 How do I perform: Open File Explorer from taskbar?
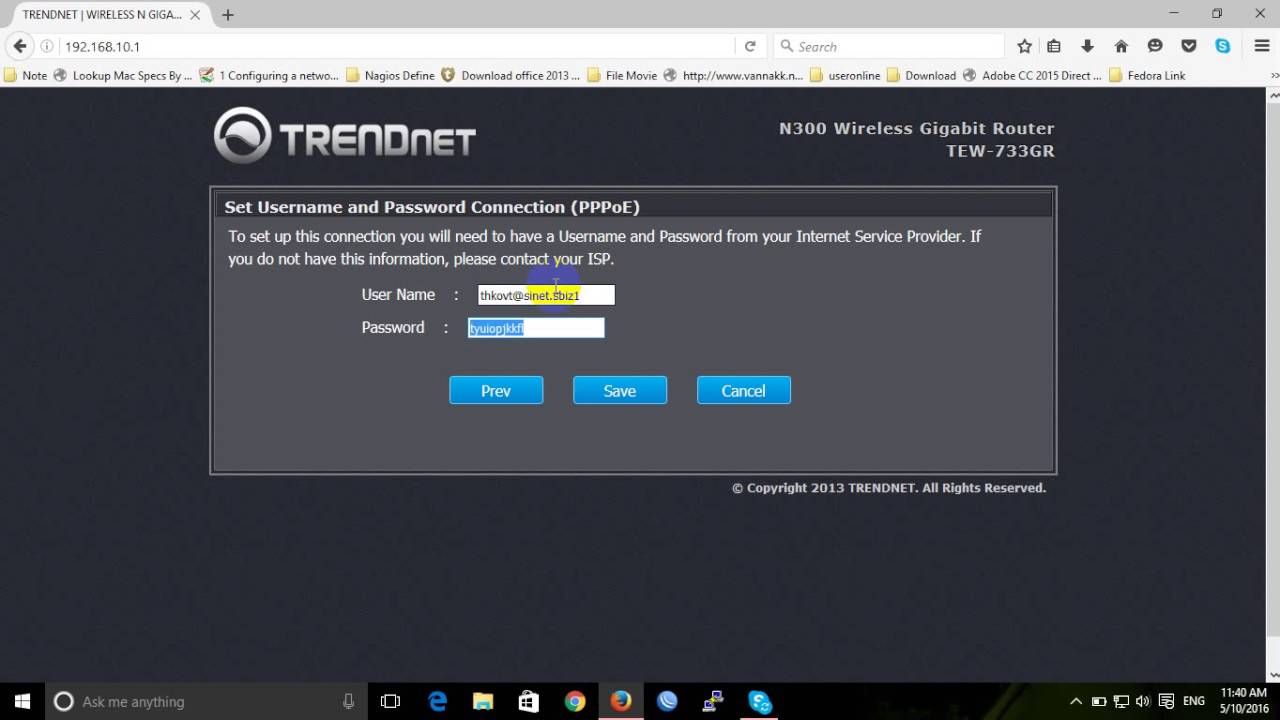point(483,701)
